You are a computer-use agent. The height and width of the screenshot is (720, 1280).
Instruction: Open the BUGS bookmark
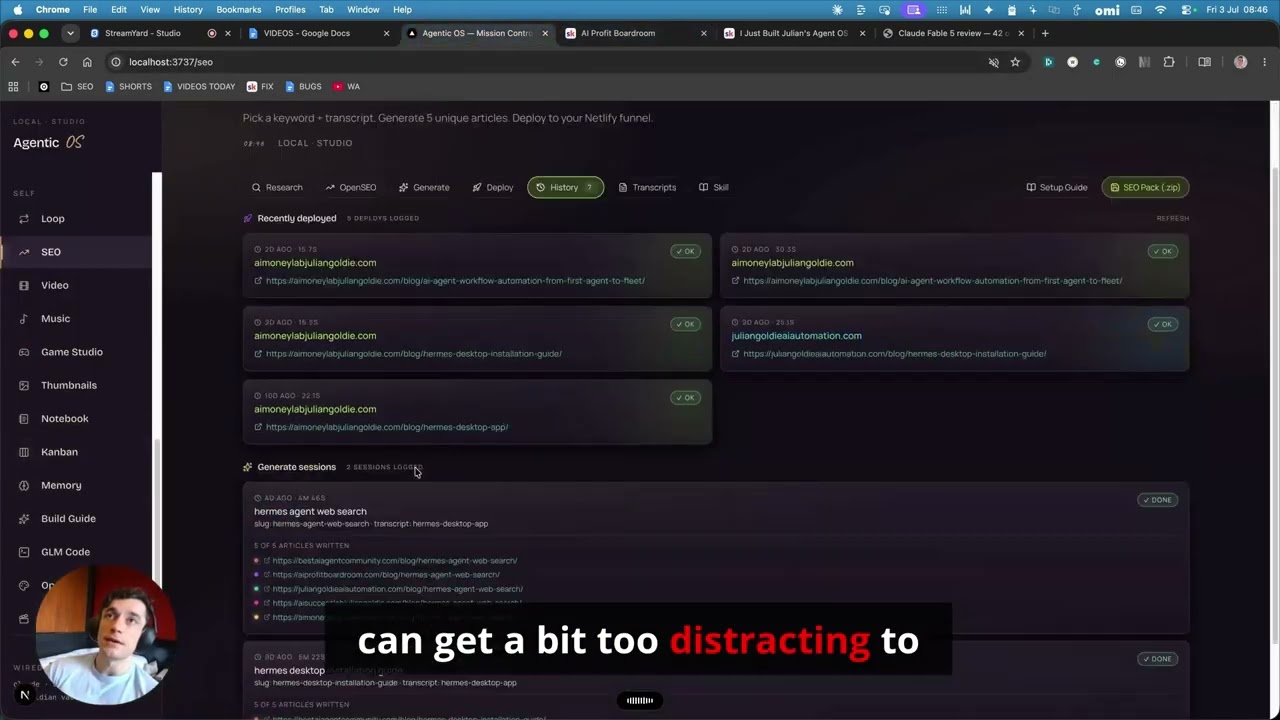(x=303, y=87)
